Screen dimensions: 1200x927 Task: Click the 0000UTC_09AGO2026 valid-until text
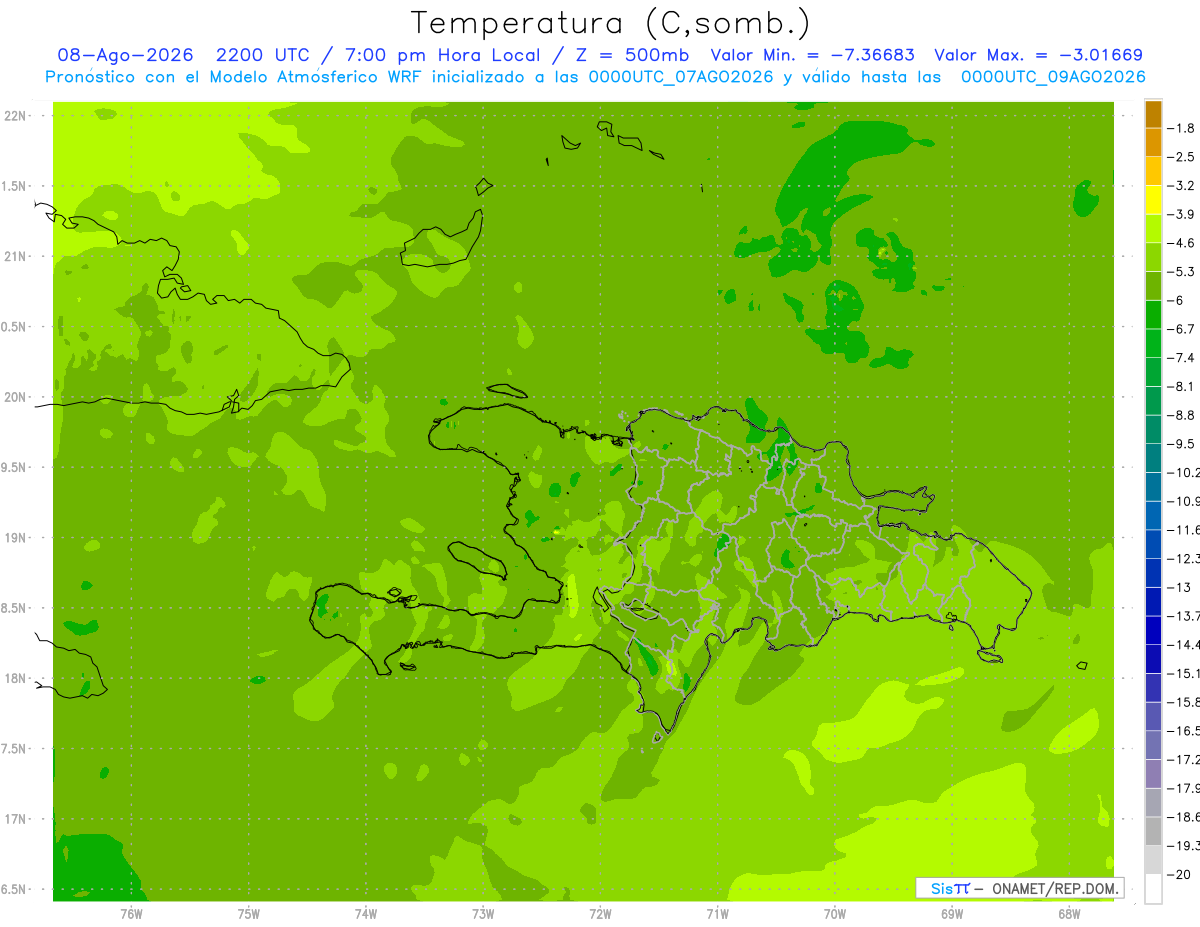1053,76
